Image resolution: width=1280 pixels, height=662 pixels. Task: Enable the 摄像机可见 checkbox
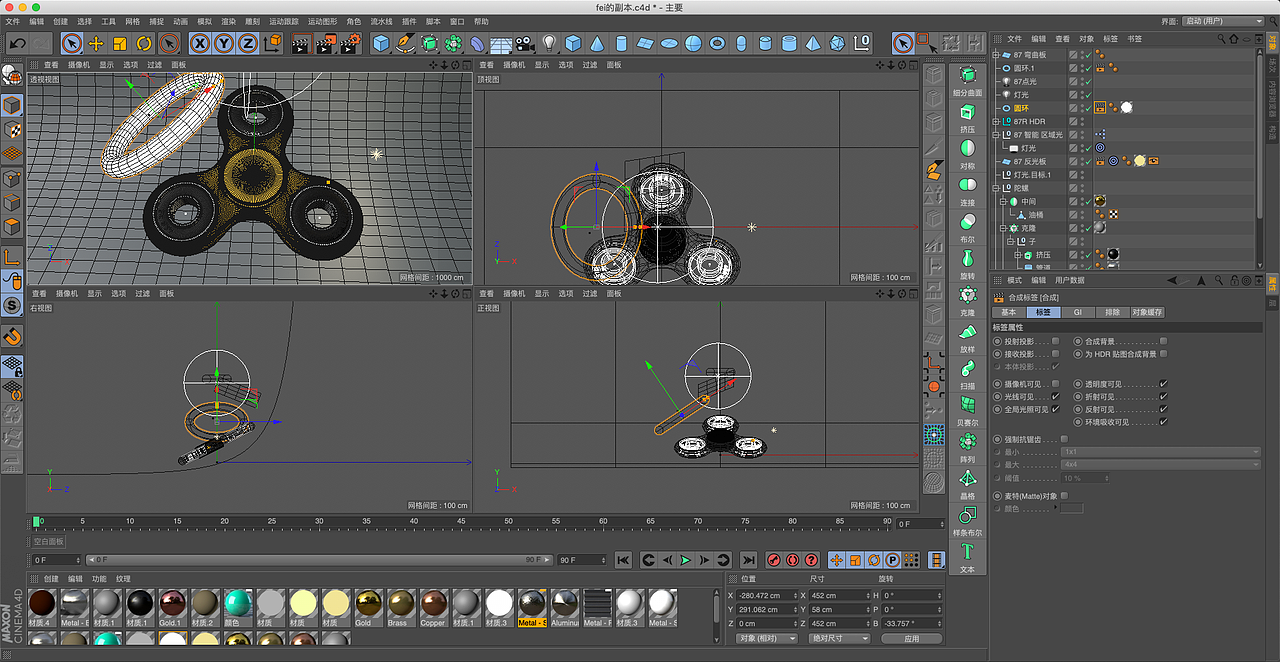click(1055, 384)
